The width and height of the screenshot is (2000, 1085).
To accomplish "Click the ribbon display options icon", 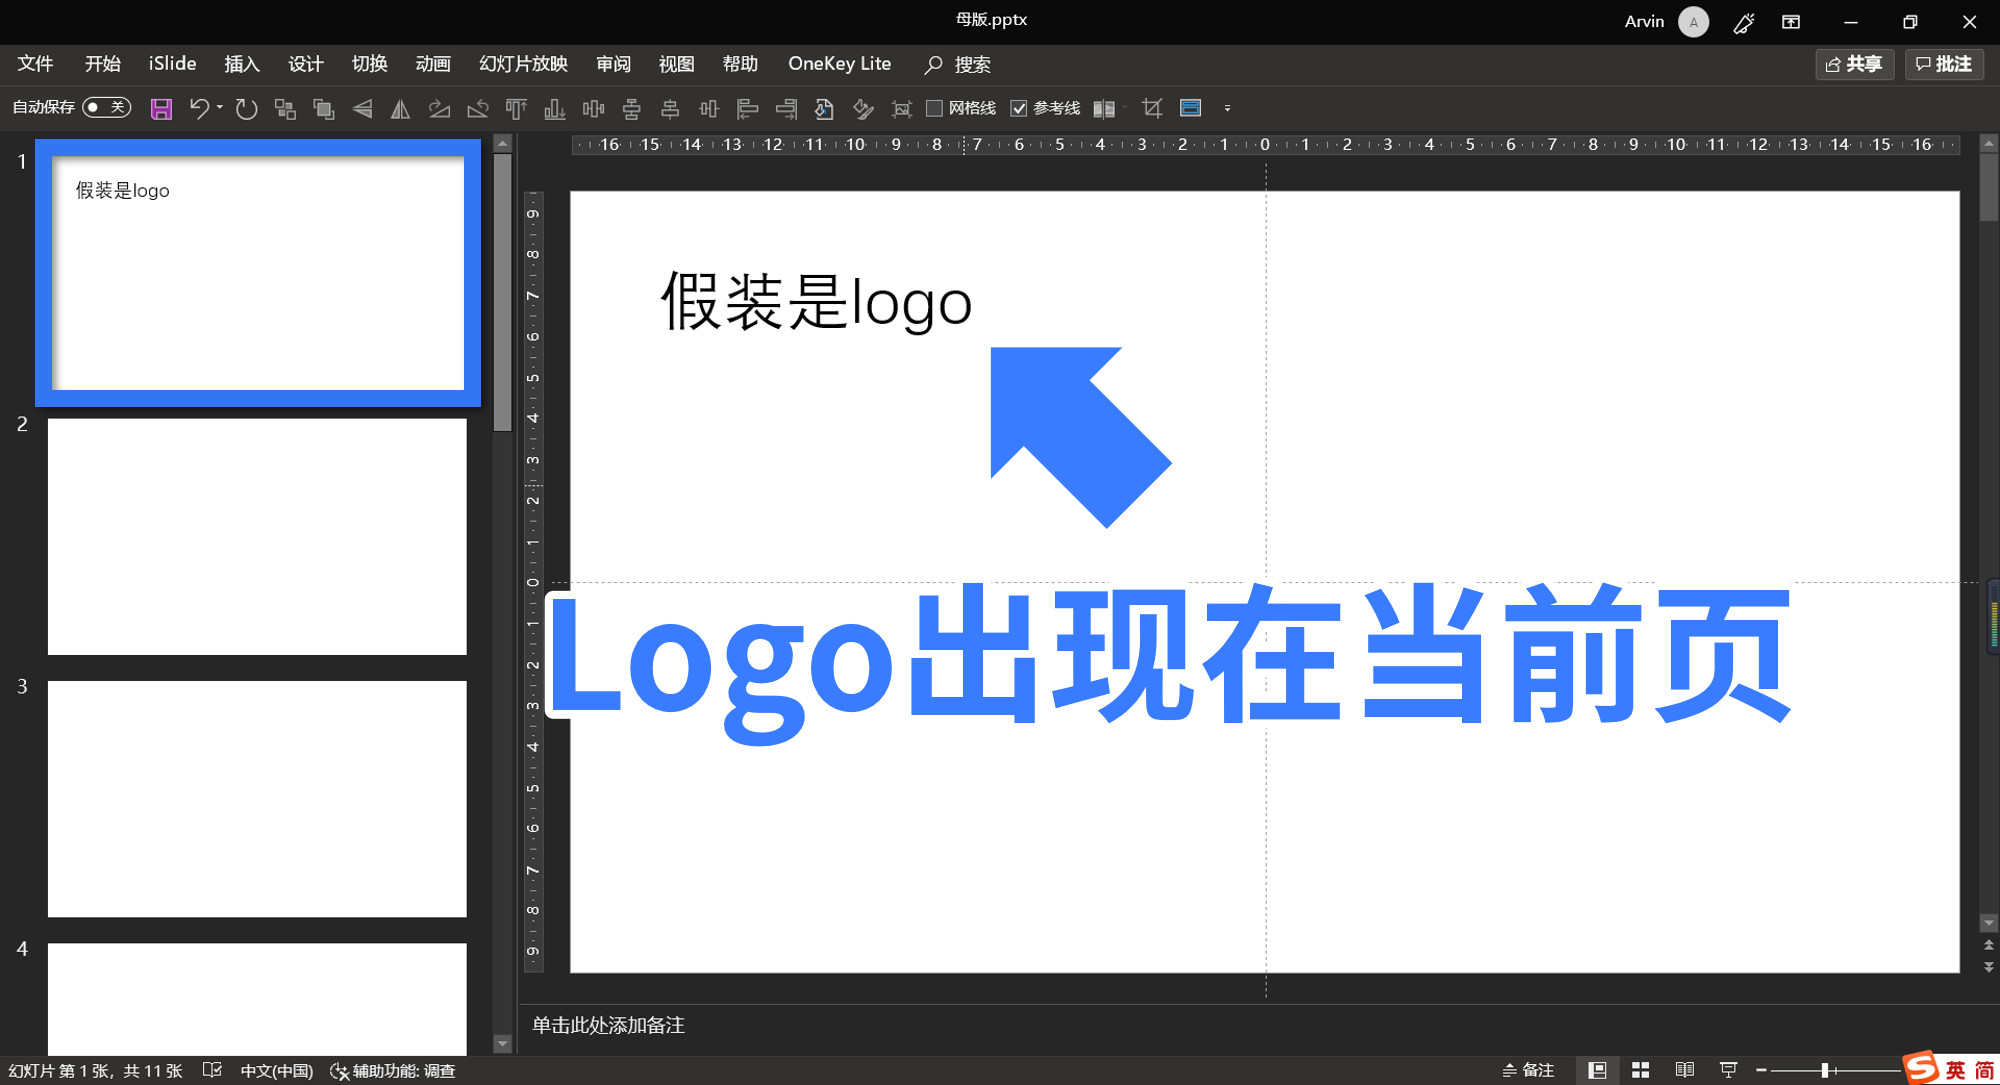I will [x=1791, y=22].
